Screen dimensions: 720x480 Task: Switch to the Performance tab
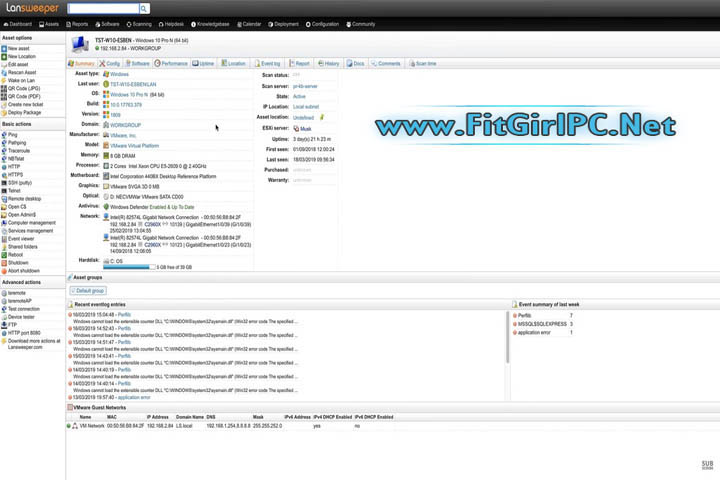click(171, 63)
